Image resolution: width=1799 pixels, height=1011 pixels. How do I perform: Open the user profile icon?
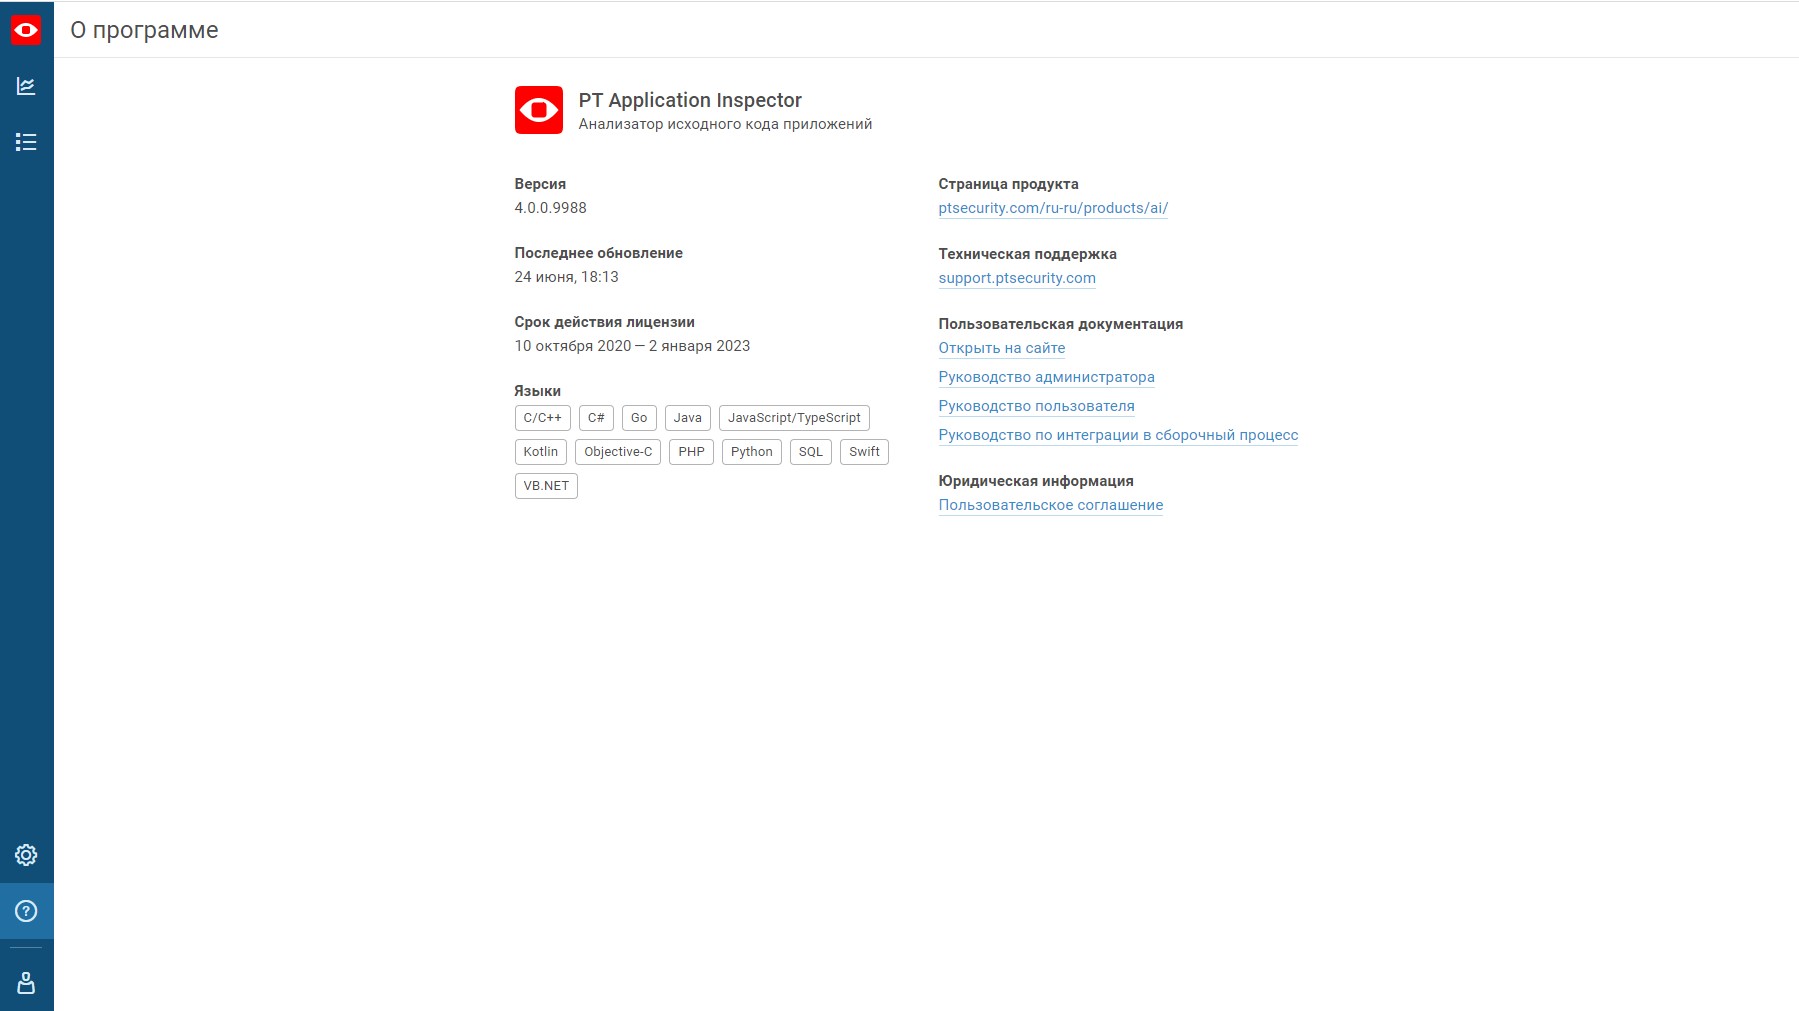click(26, 983)
